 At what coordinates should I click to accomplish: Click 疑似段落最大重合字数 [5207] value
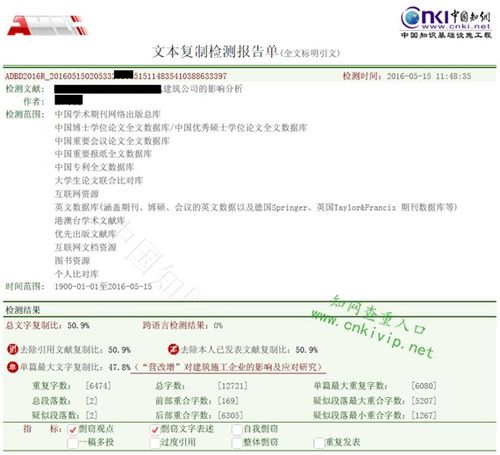click(x=424, y=400)
